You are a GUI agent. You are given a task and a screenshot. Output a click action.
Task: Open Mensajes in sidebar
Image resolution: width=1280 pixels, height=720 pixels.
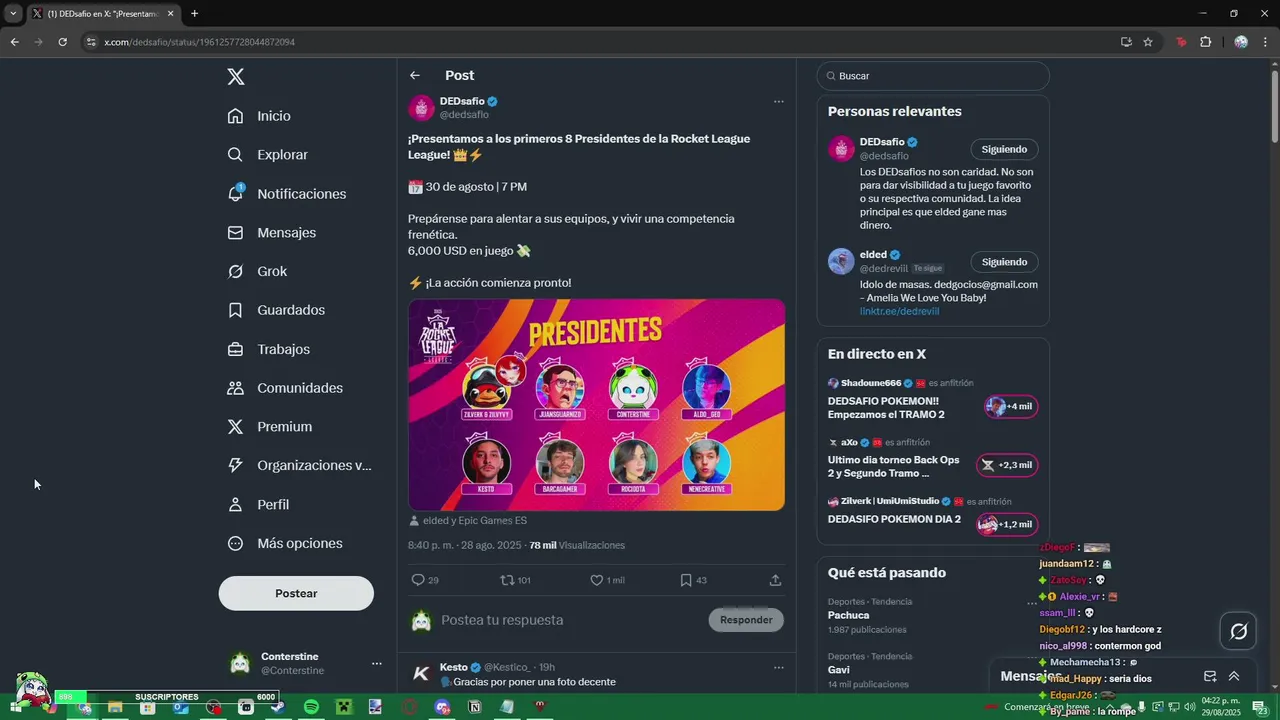point(271,232)
